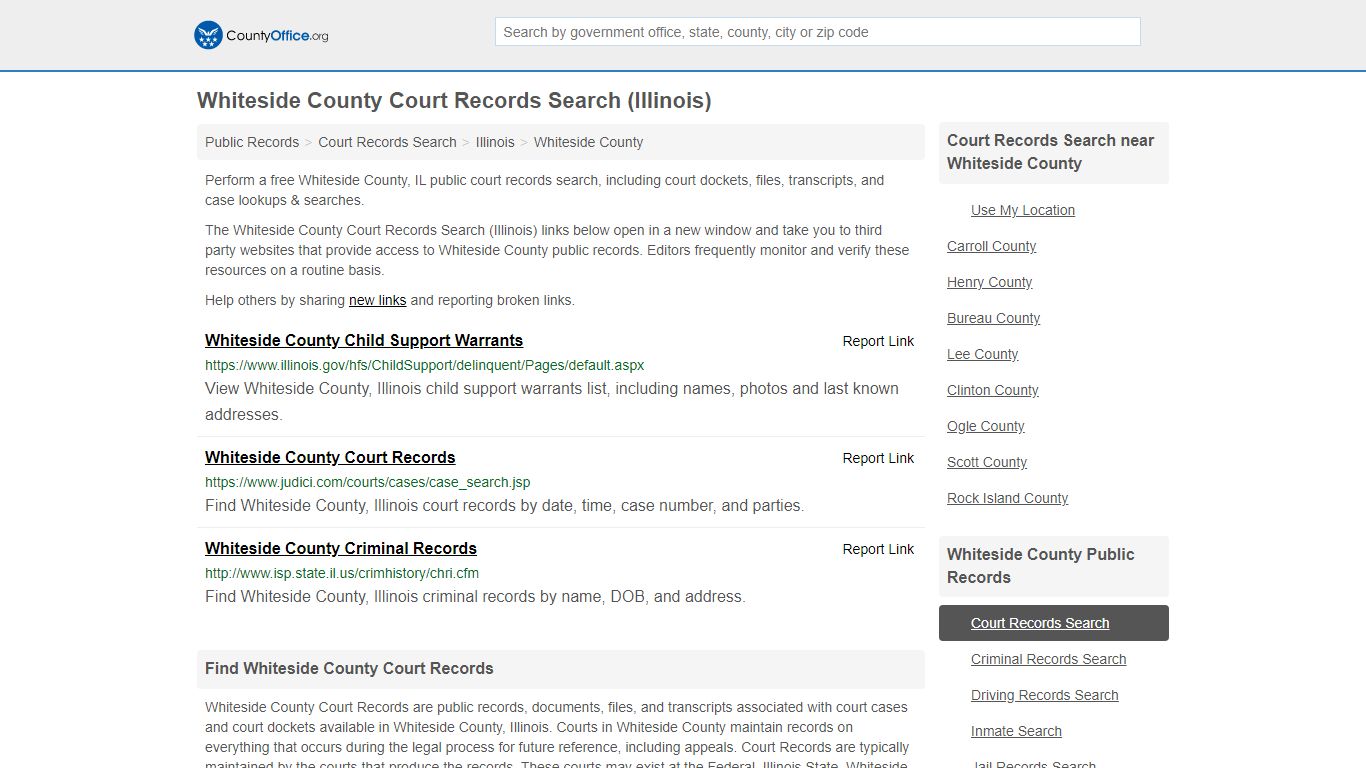Viewport: 1366px width, 768px height.
Task: Open Whiteside County Court Records link
Action: click(x=330, y=457)
